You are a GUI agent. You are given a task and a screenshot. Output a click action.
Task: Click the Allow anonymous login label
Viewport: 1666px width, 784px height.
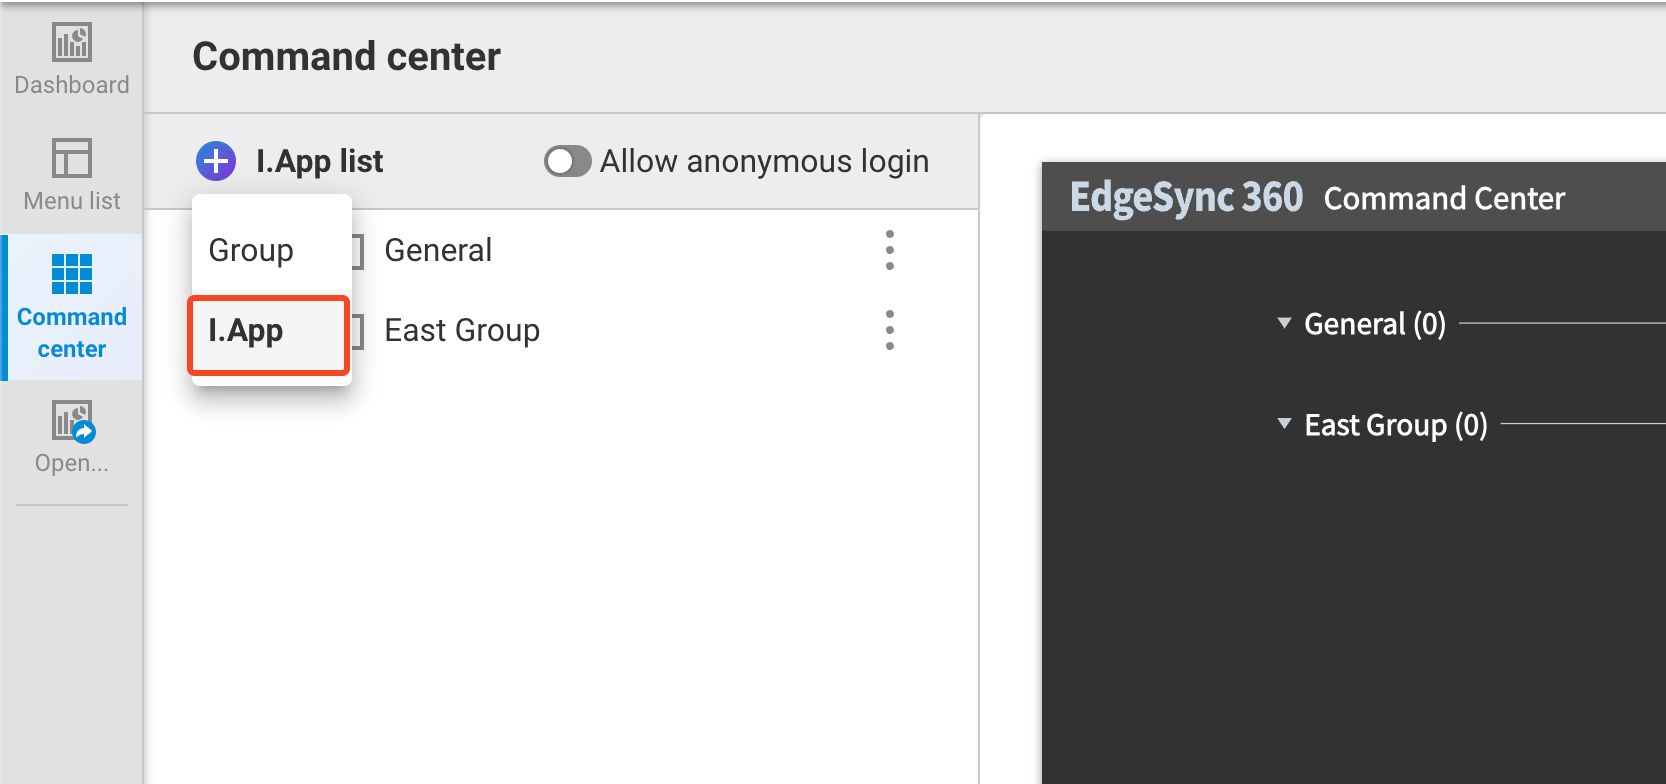pos(764,160)
